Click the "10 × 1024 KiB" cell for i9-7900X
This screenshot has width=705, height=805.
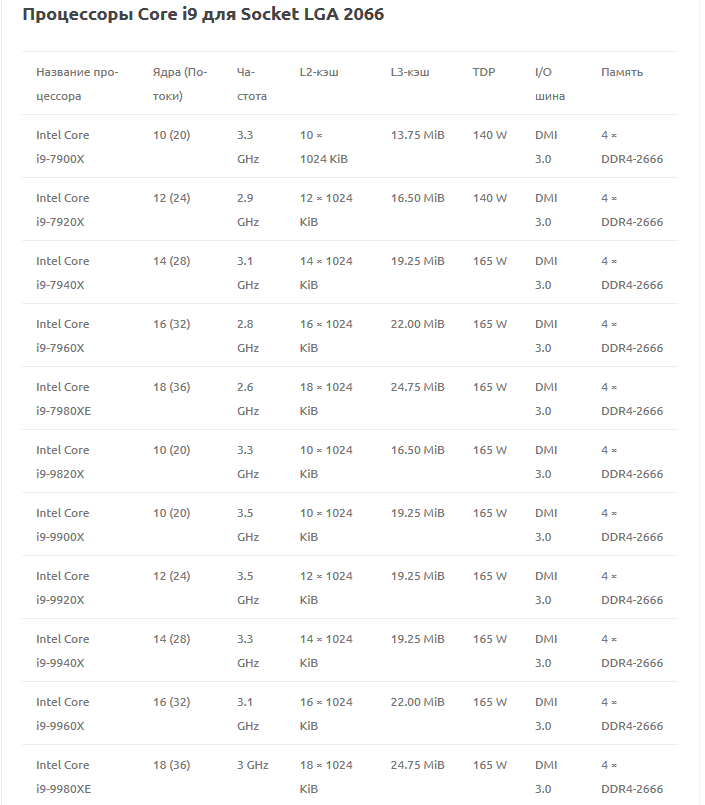tap(323, 147)
